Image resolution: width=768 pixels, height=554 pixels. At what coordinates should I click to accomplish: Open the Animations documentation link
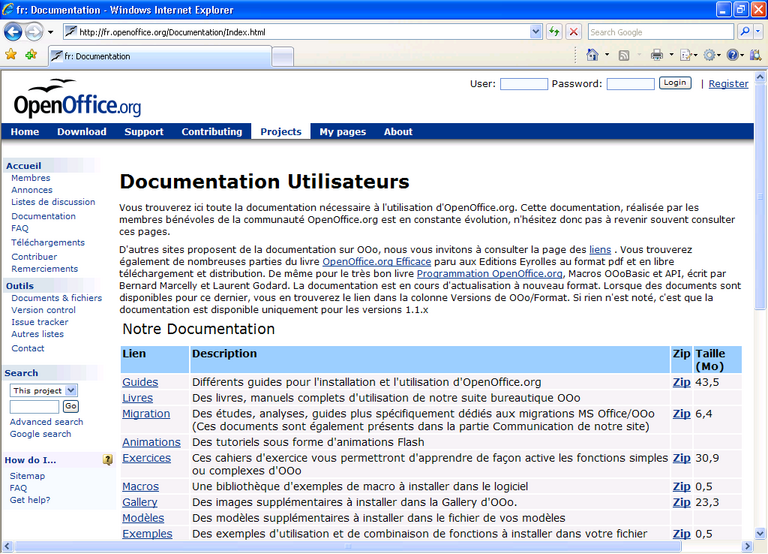click(151, 442)
